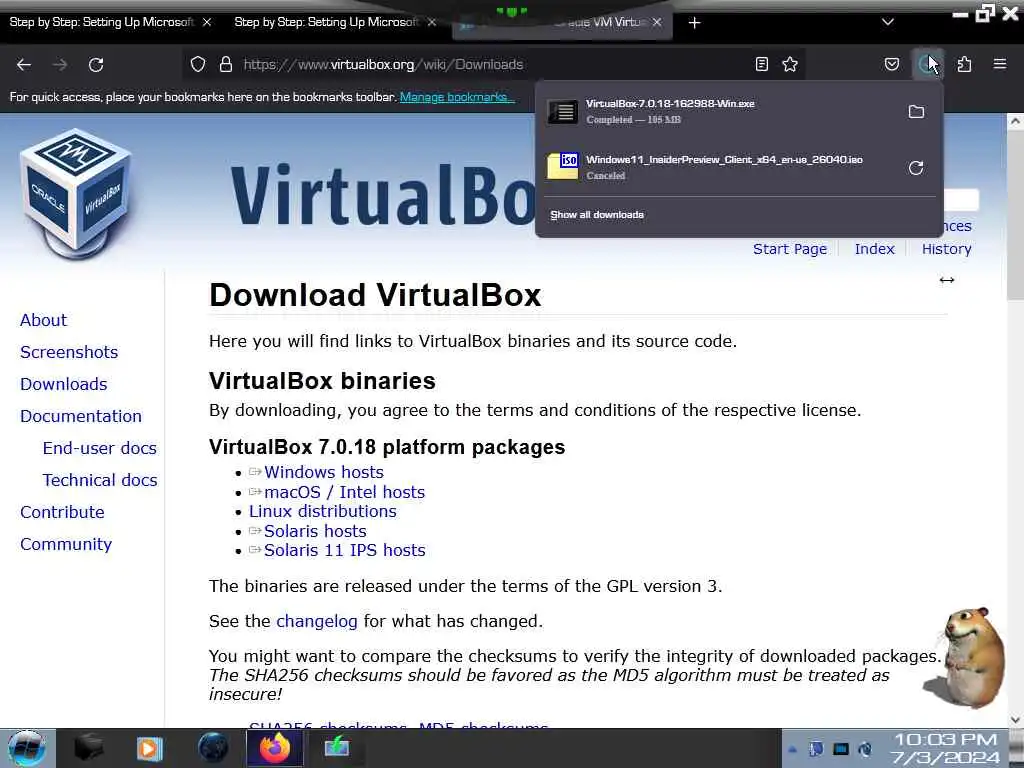Open the Save to Pocket icon
This screenshot has height=768, width=1024.
891,64
